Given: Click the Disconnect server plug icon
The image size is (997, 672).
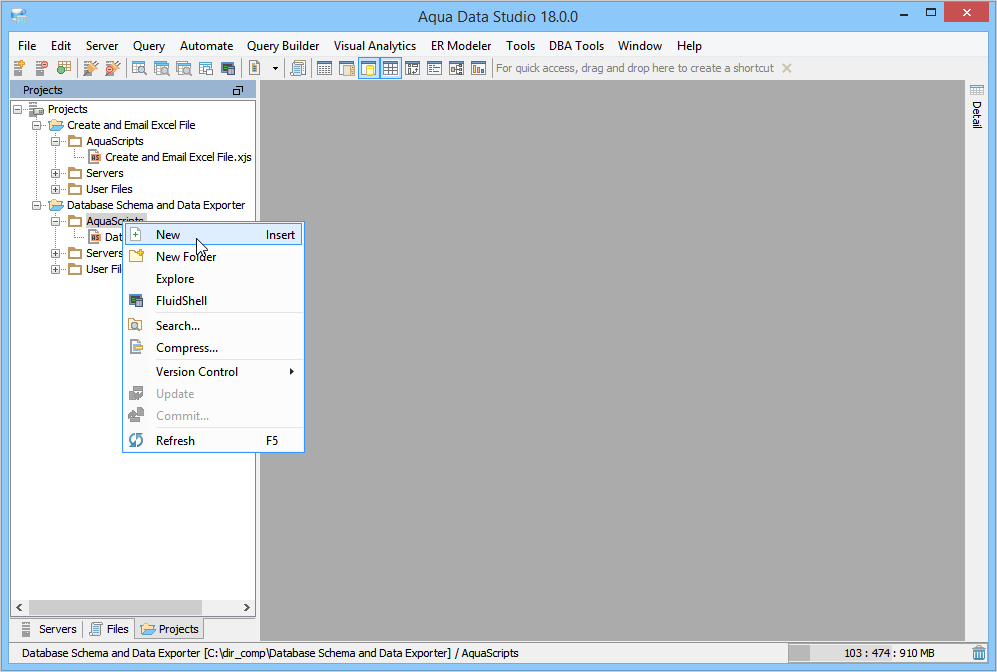Looking at the screenshot, I should pos(113,68).
